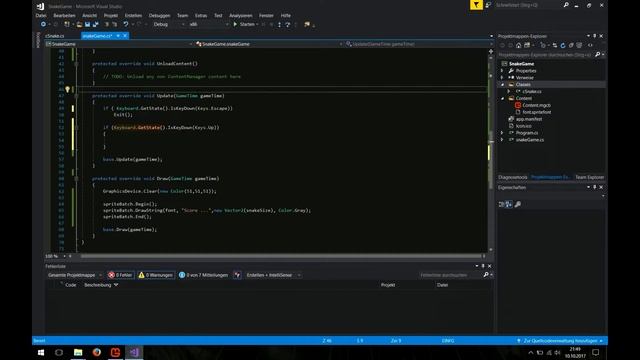Click the Visual Studio taskbar icon

click(x=134, y=353)
